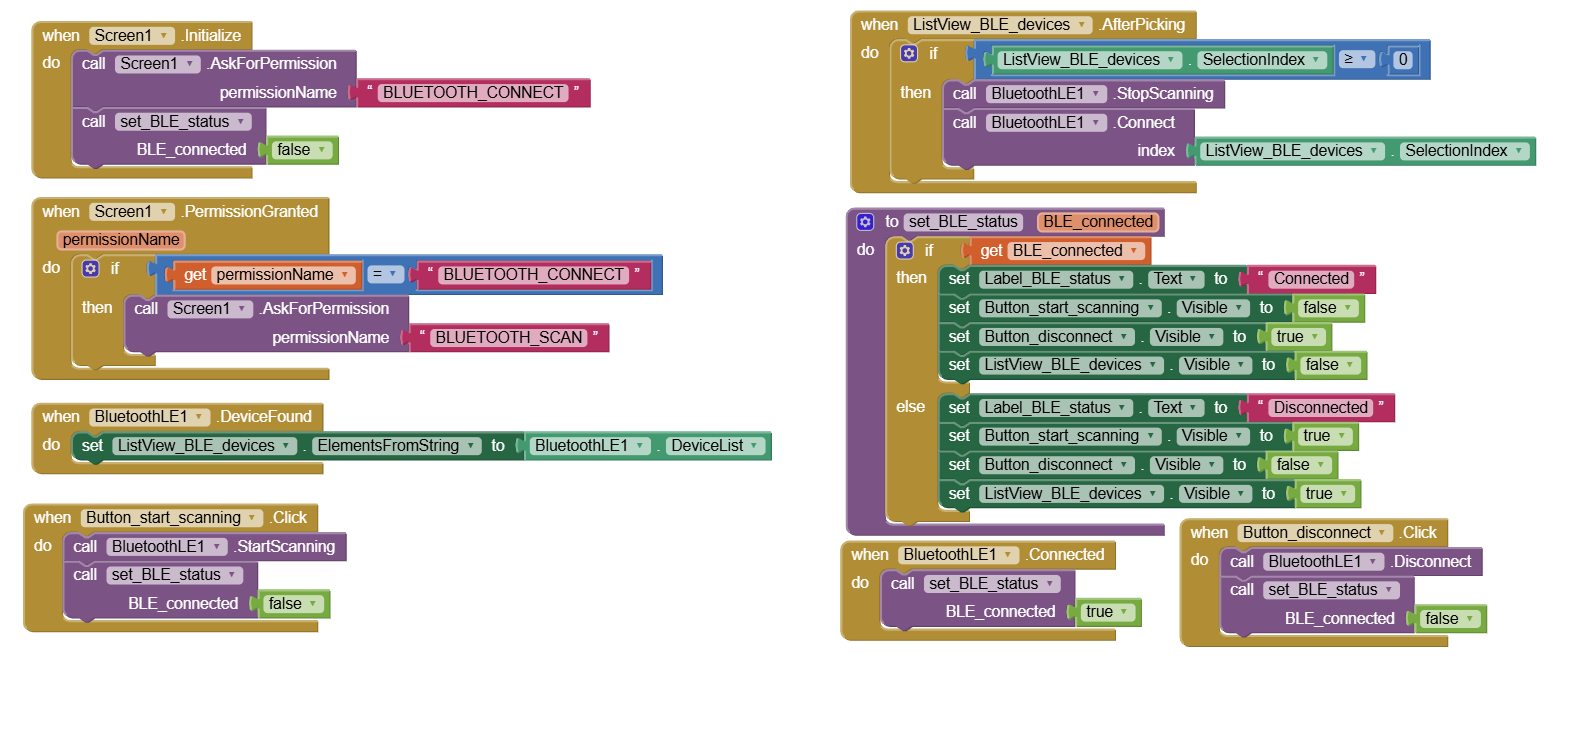Open BluetoothLE1 dropdown in Connect call
Screen dimensions: 1569x739
click(1047, 123)
